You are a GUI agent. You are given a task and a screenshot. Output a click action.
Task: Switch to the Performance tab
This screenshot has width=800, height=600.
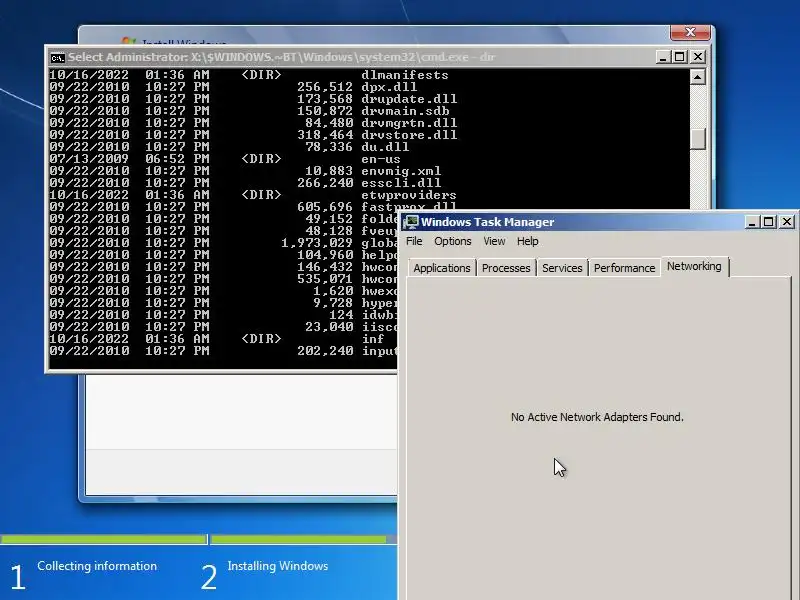coord(624,268)
